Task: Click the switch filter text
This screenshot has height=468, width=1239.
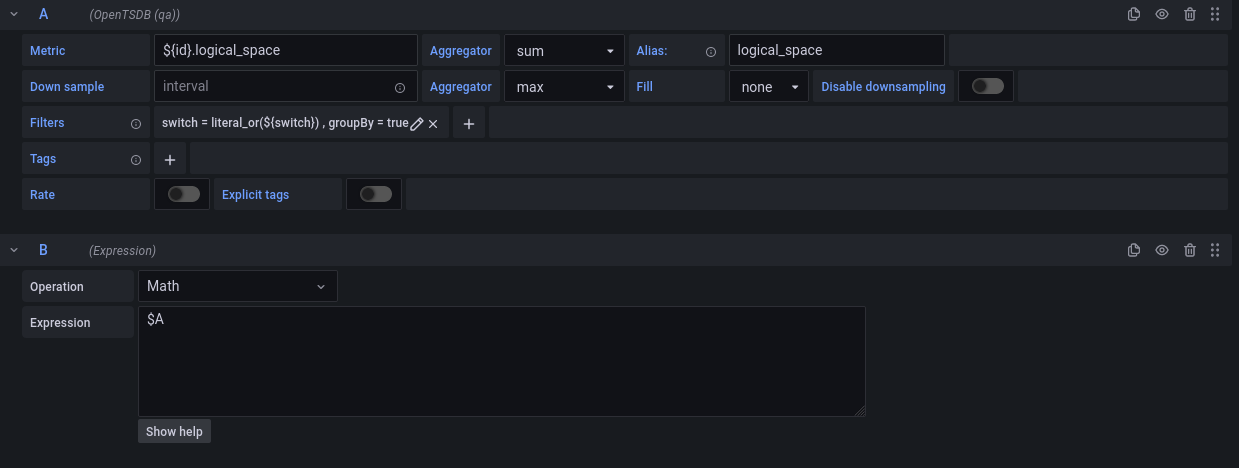Action: [285, 123]
